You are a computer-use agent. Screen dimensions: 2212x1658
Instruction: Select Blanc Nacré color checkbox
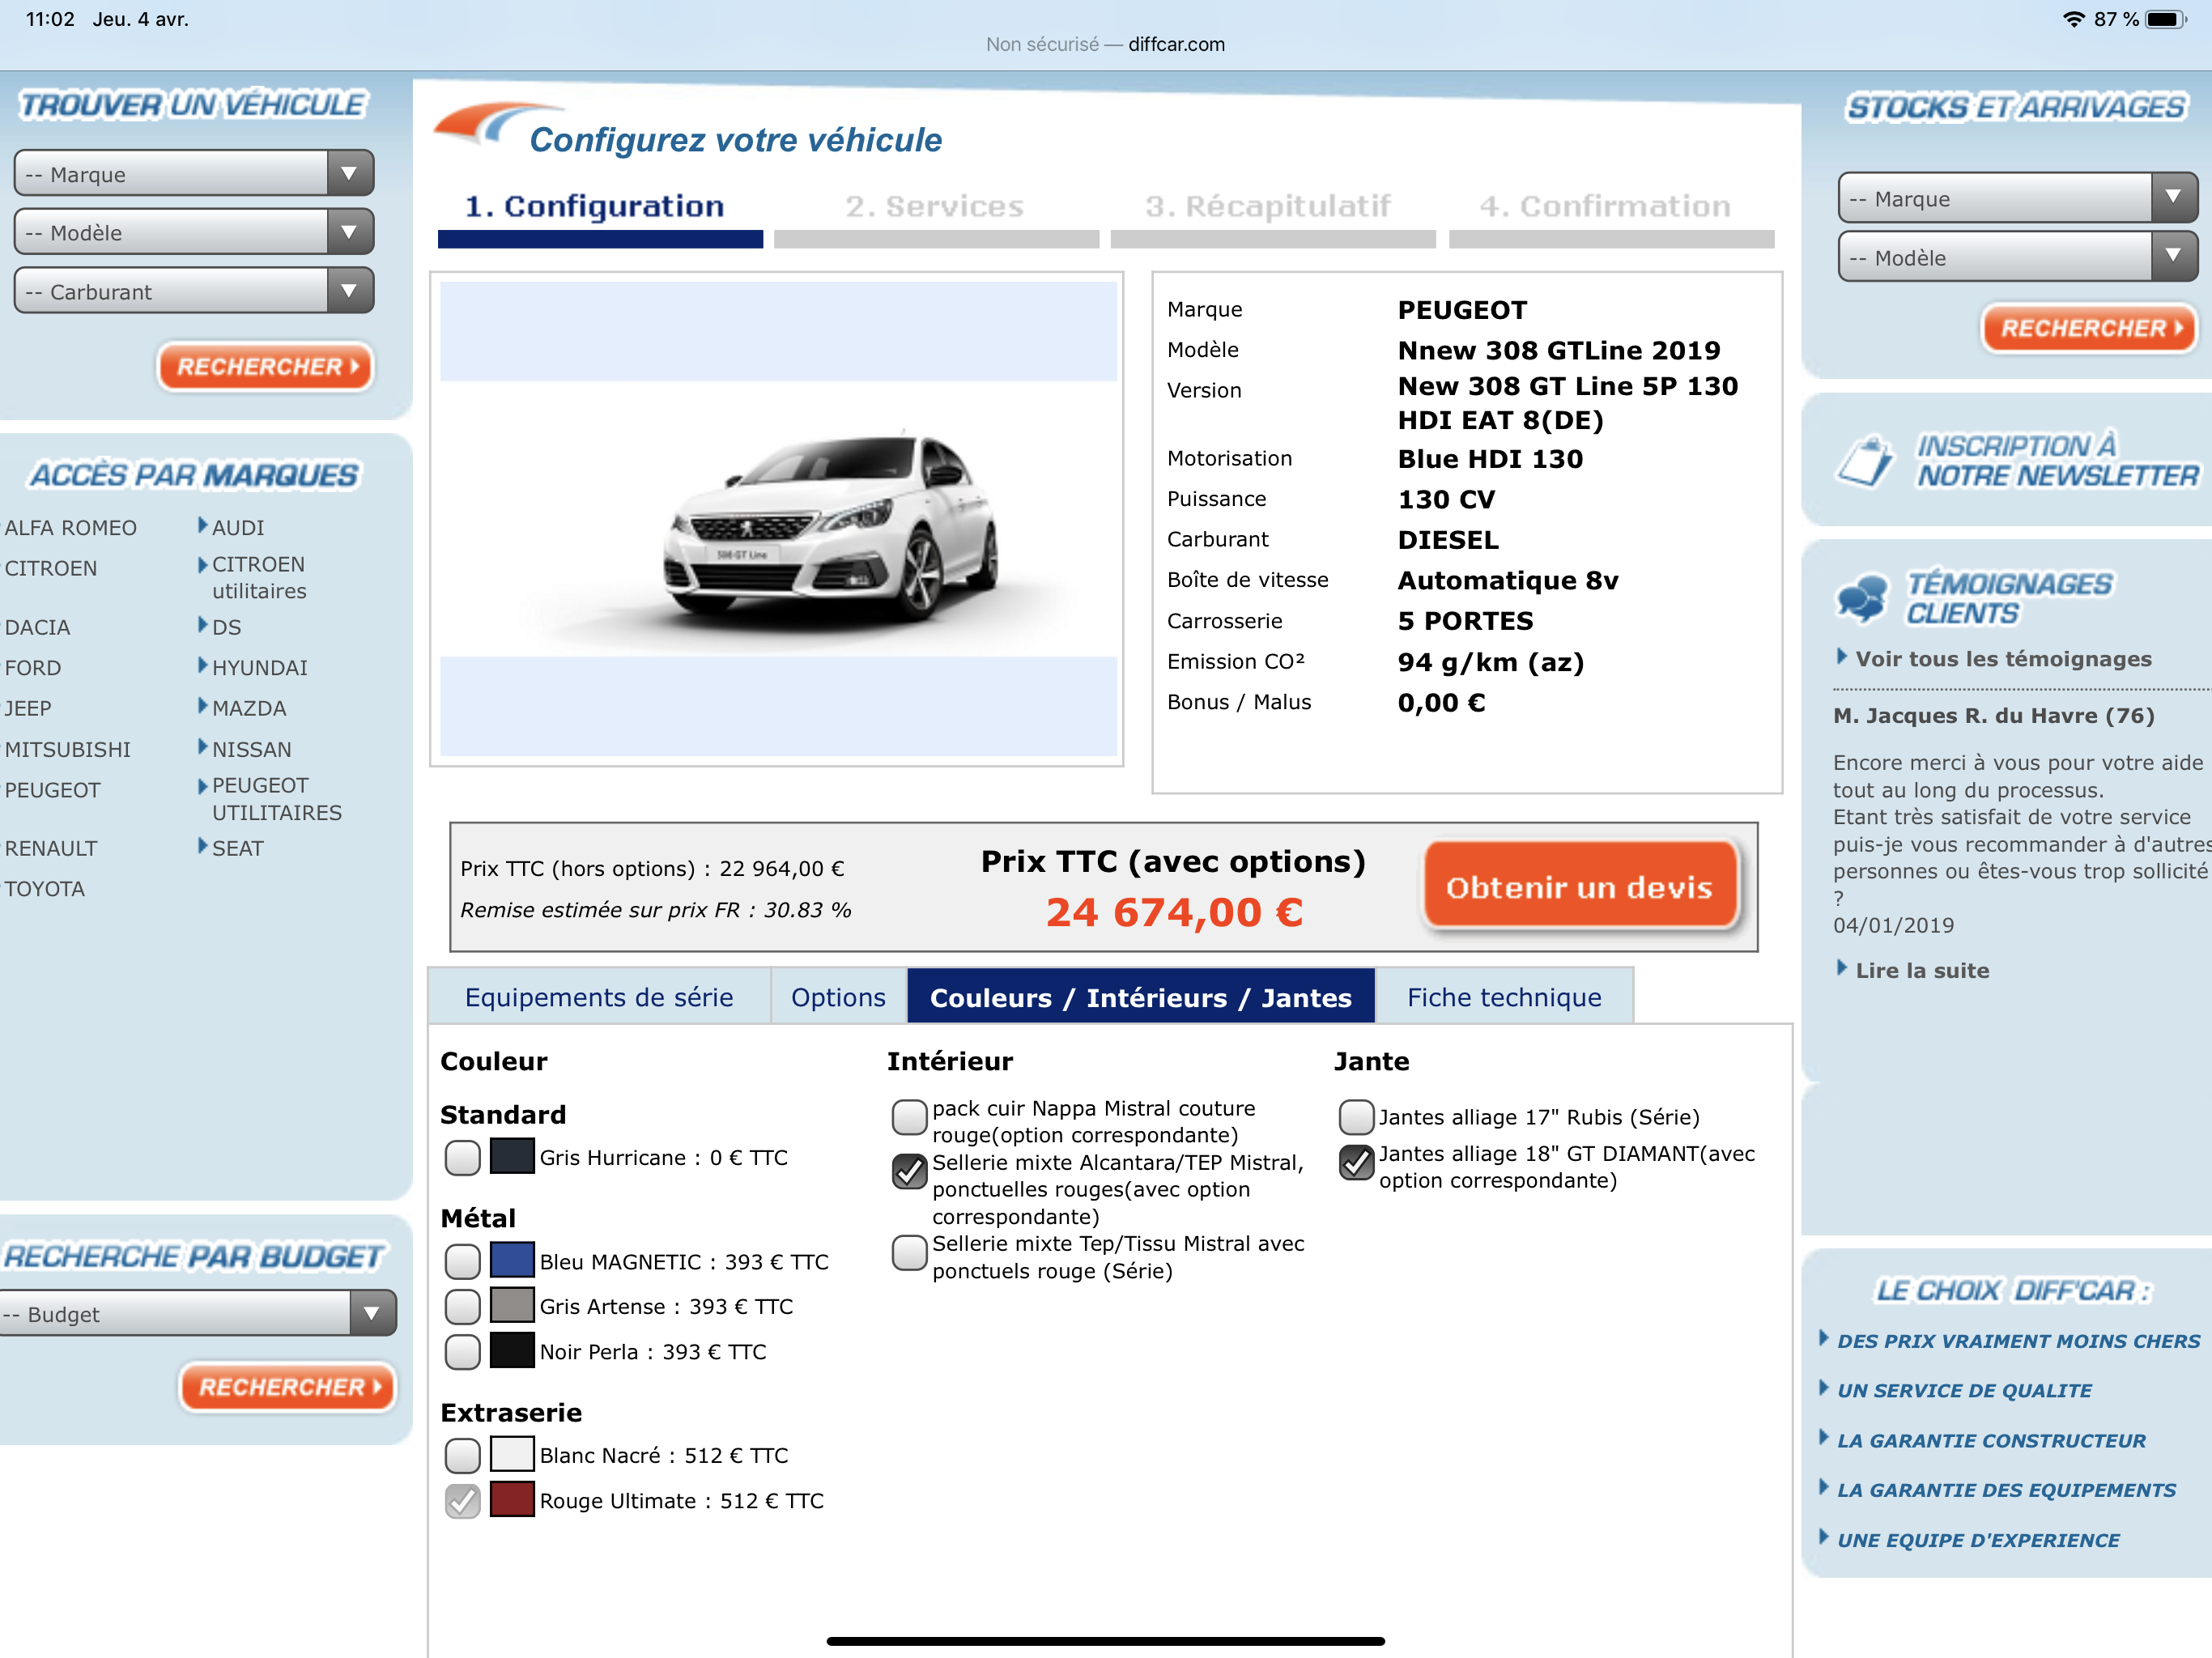click(463, 1456)
